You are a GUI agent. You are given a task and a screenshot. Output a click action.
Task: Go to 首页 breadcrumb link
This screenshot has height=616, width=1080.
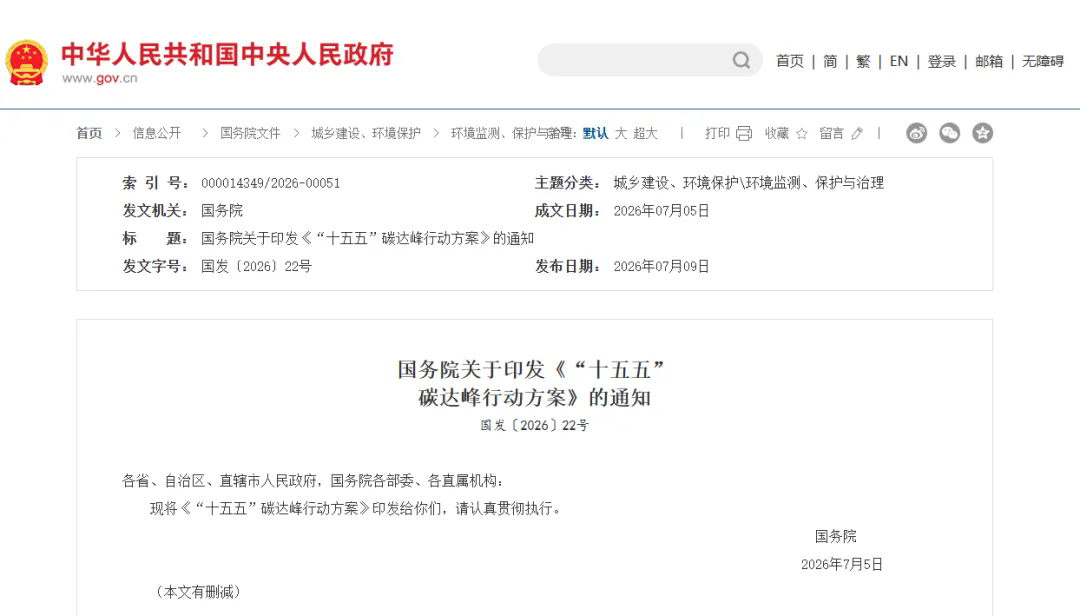89,133
